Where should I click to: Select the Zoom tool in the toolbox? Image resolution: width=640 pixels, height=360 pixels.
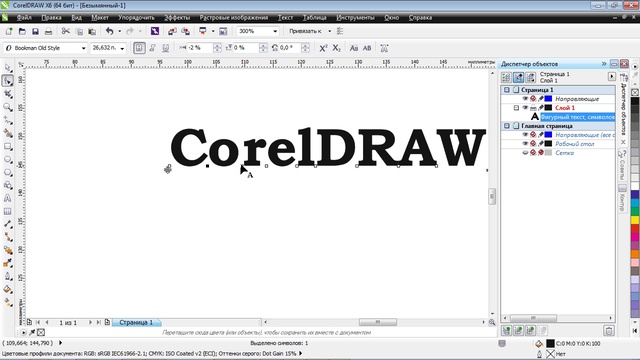point(7,107)
